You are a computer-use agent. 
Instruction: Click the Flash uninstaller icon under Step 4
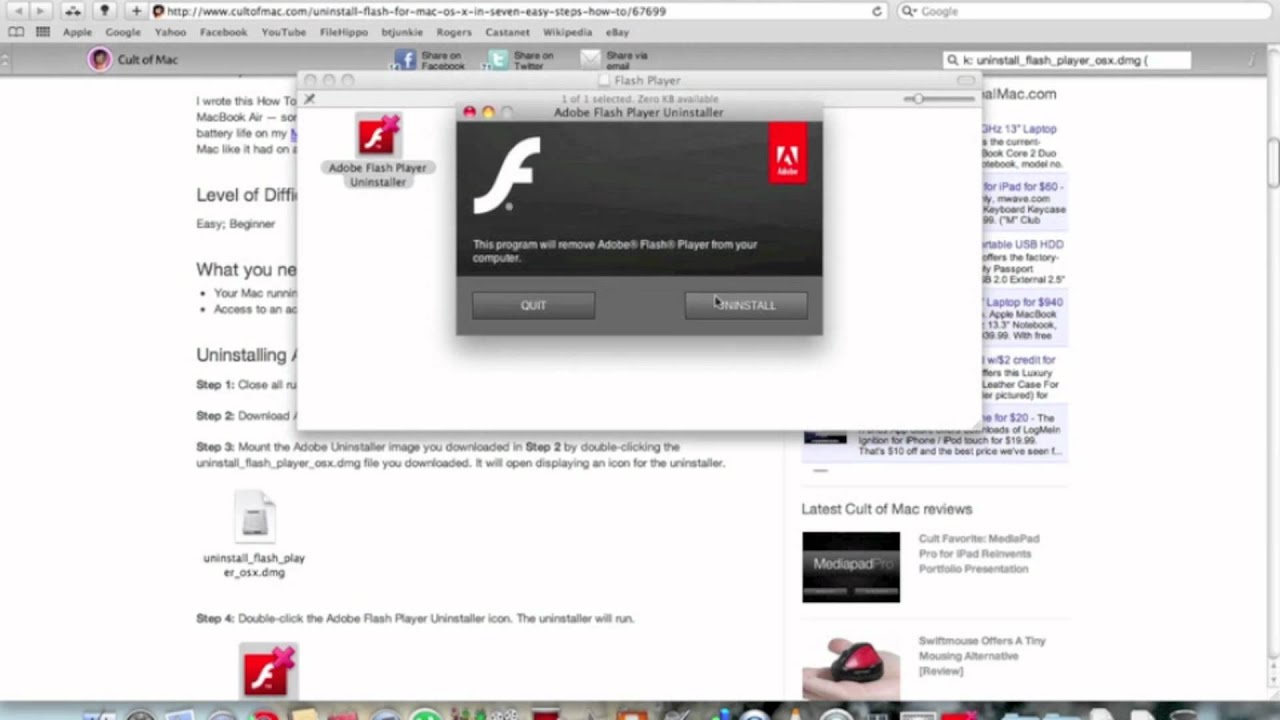tap(269, 669)
